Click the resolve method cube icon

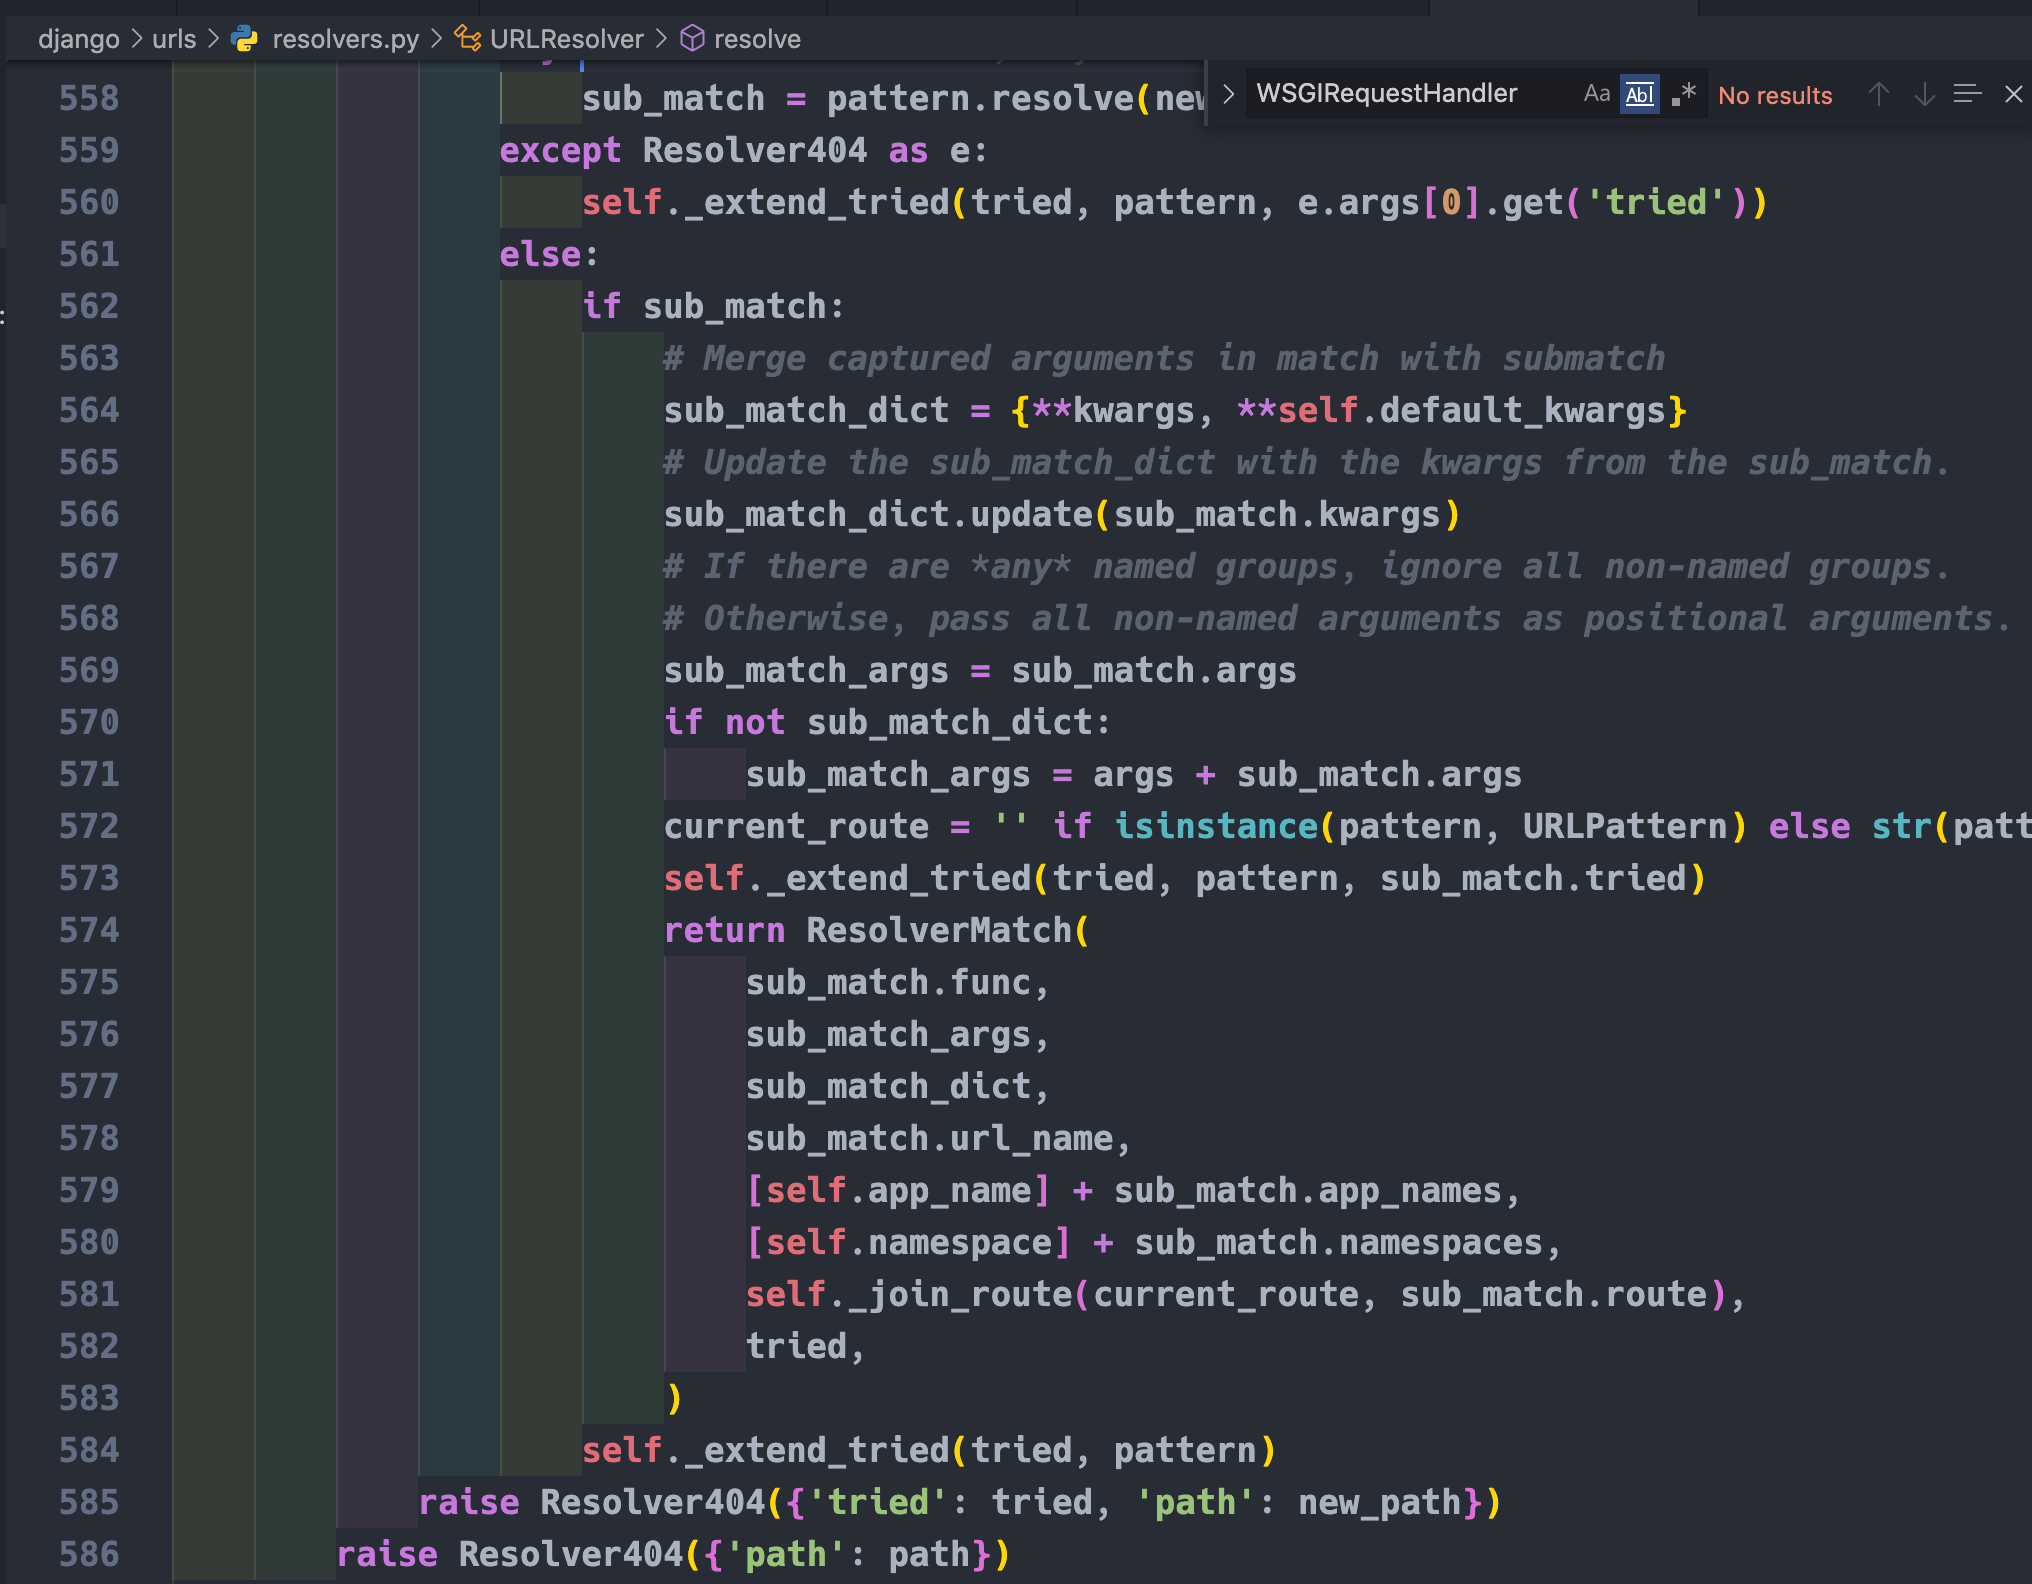692,39
